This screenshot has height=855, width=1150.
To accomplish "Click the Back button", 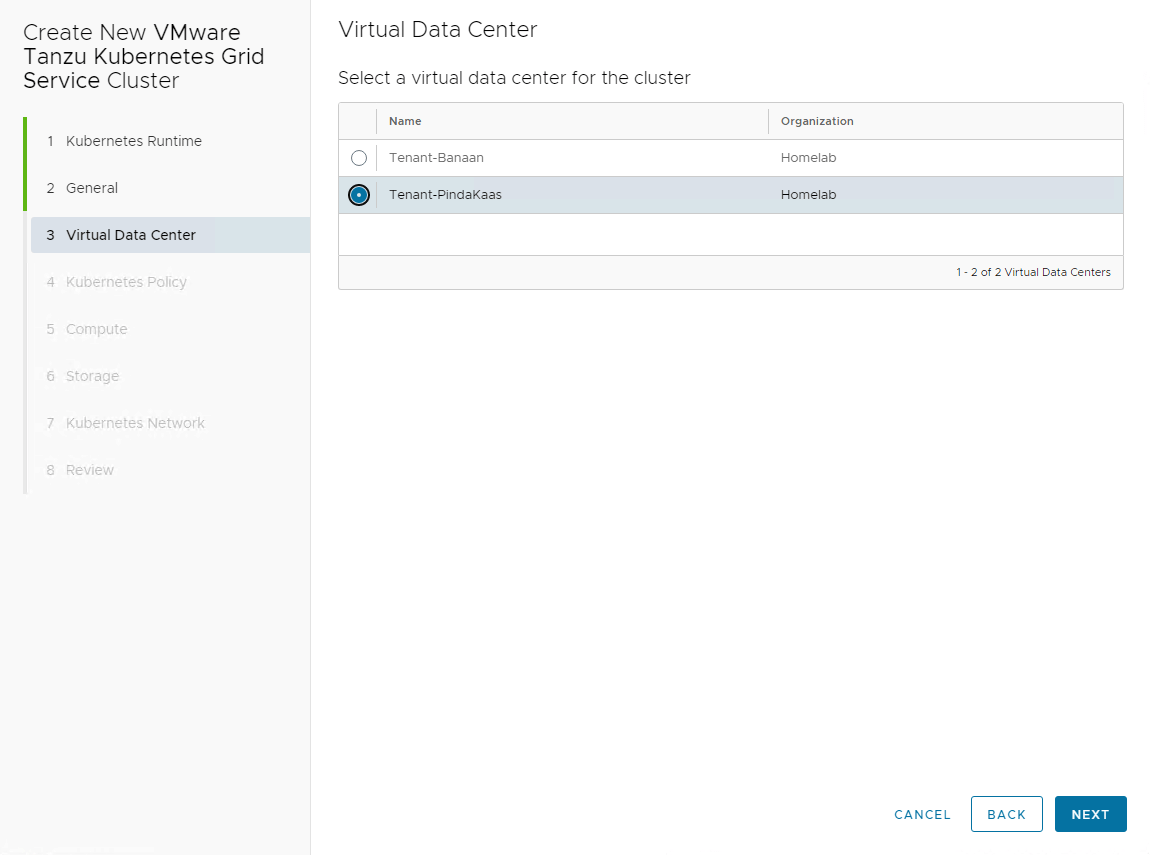I will point(1006,814).
